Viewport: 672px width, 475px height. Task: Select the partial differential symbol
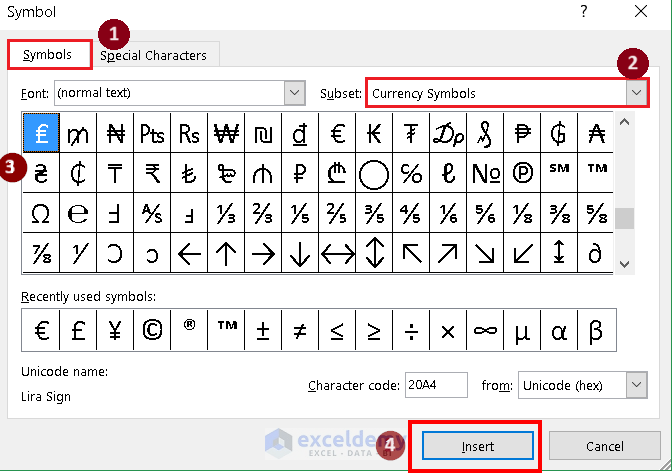[596, 252]
